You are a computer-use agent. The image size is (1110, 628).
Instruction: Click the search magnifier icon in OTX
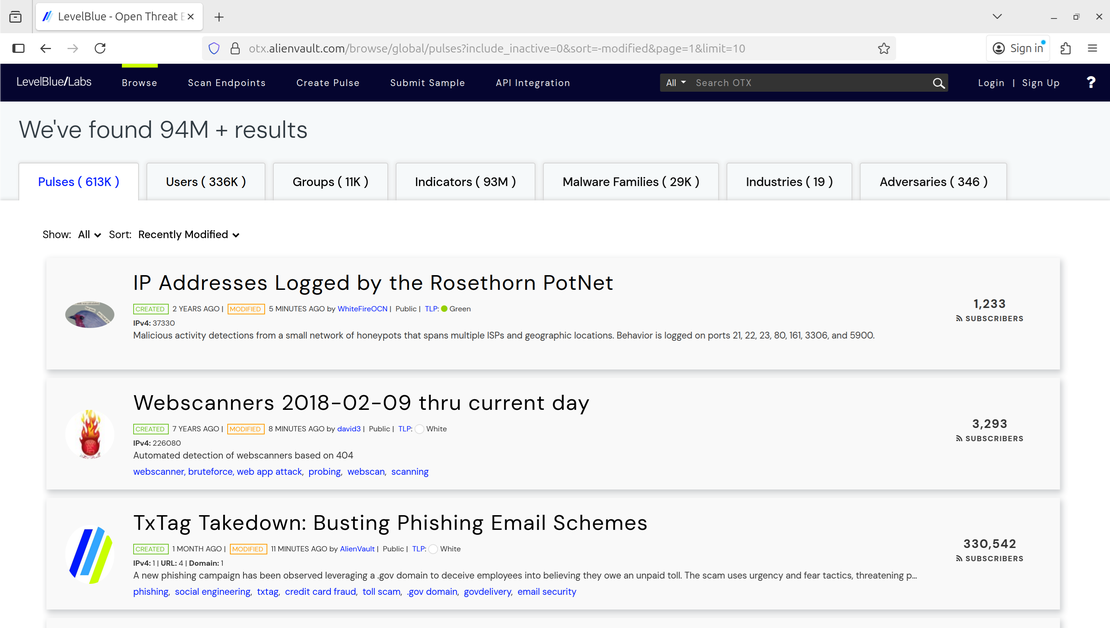coord(938,83)
